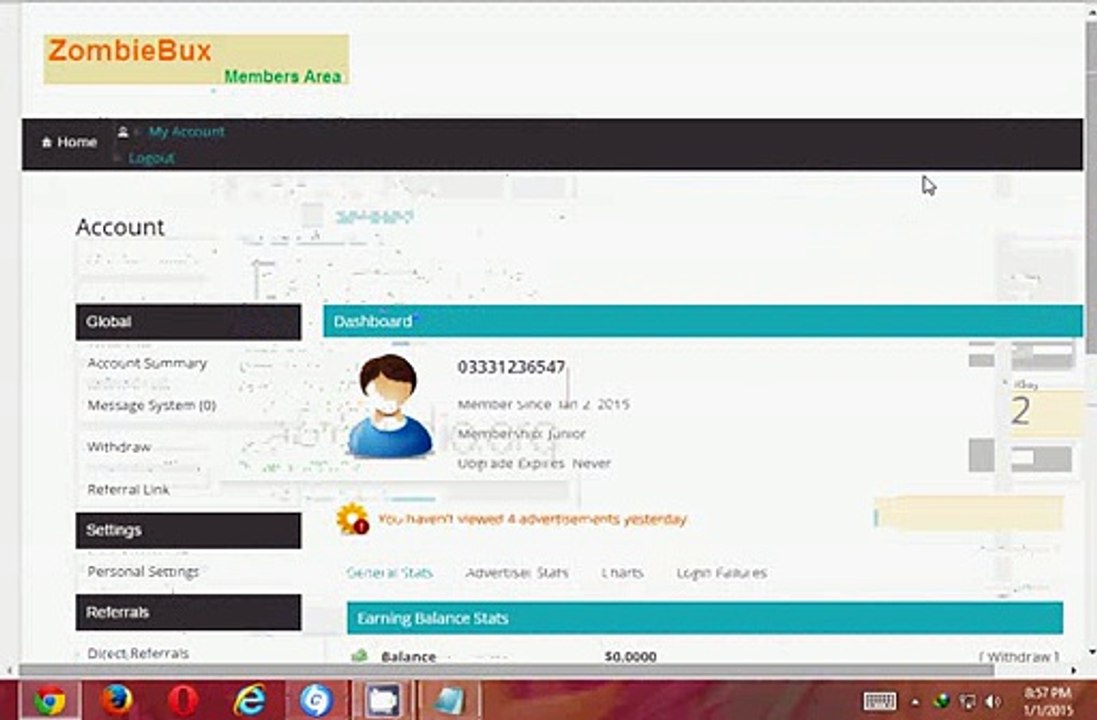Image resolution: width=1097 pixels, height=720 pixels.
Task: Click the My Account person icon
Action: point(122,132)
